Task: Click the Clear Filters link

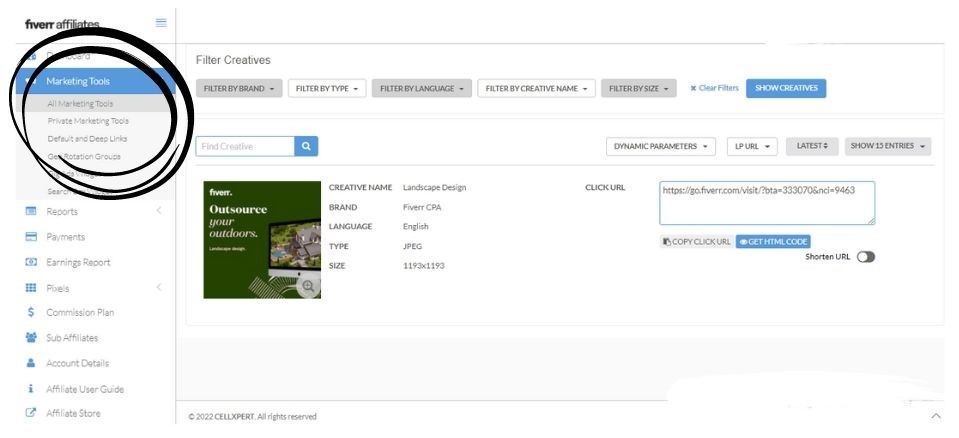Action: (x=714, y=88)
